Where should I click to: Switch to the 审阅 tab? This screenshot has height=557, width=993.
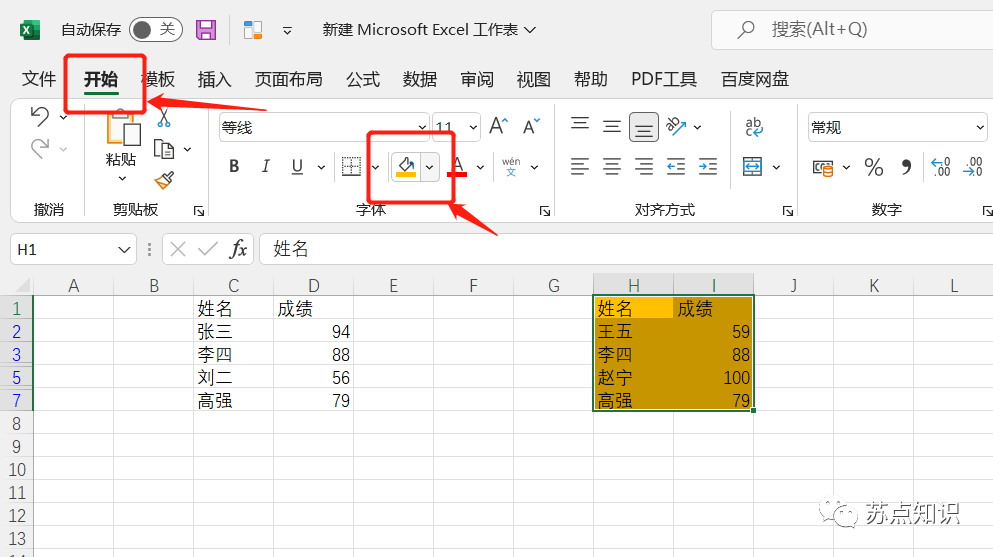point(477,79)
